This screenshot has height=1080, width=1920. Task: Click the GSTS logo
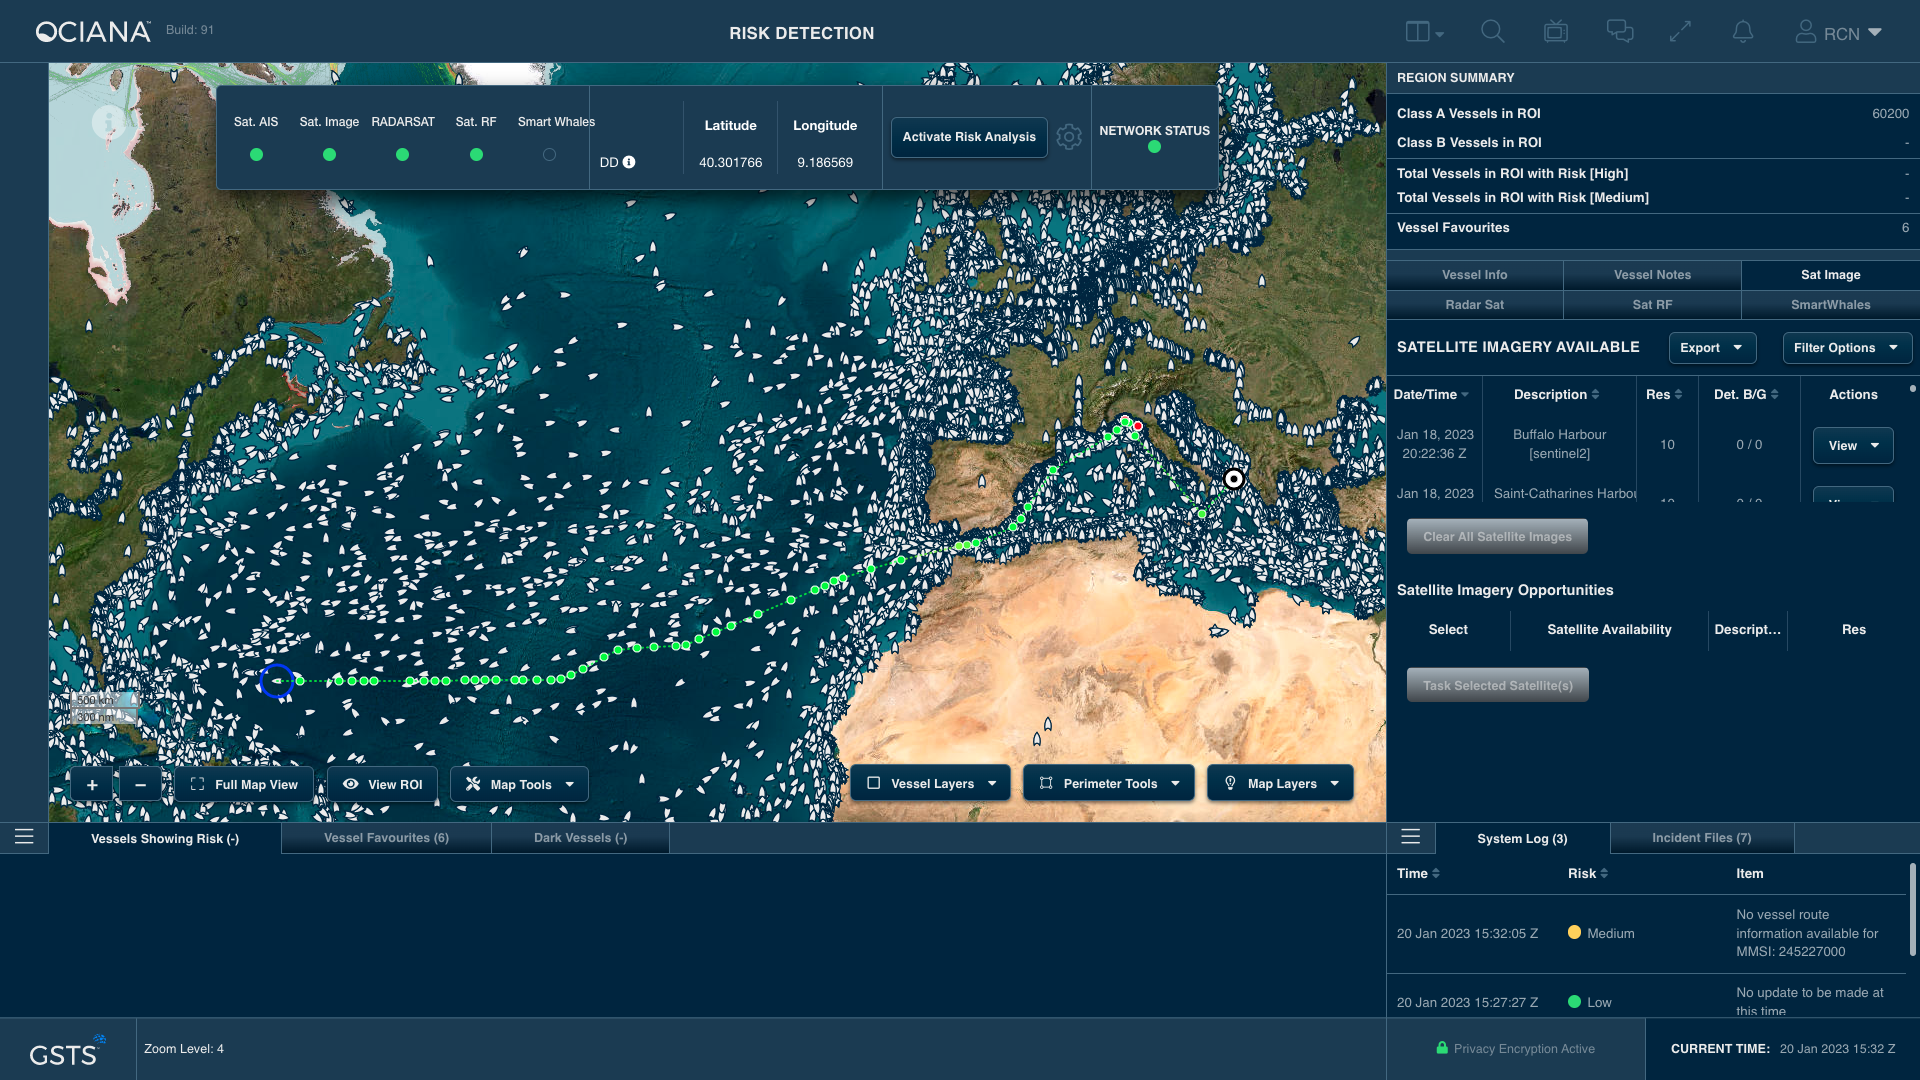click(x=66, y=1052)
